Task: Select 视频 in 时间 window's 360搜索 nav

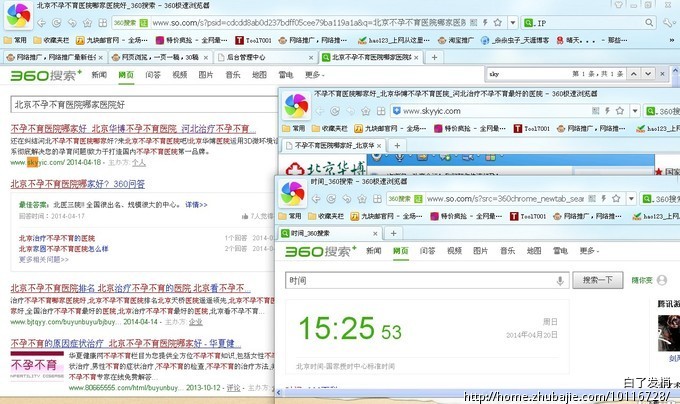Action: pos(454,251)
